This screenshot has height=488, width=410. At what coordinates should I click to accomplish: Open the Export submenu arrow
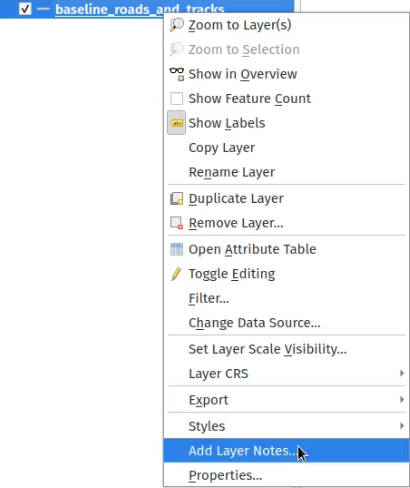coord(402,400)
